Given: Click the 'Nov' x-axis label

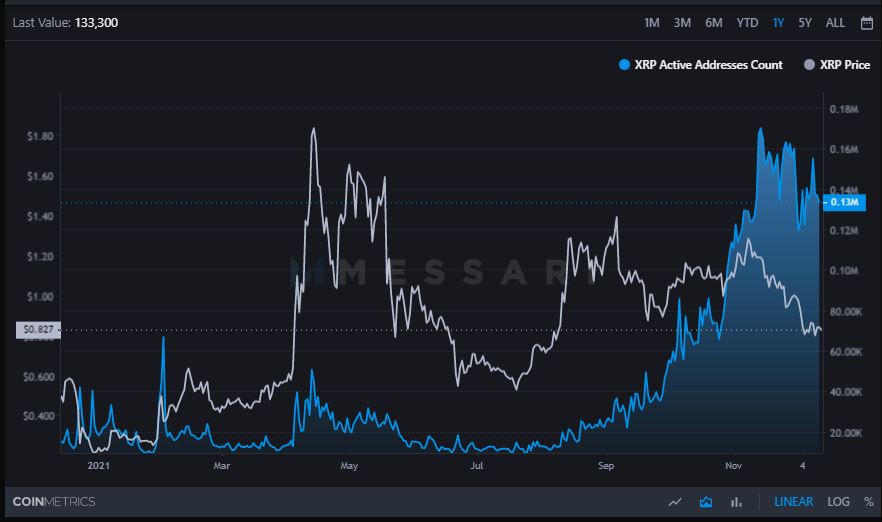Looking at the screenshot, I should click(x=734, y=466).
